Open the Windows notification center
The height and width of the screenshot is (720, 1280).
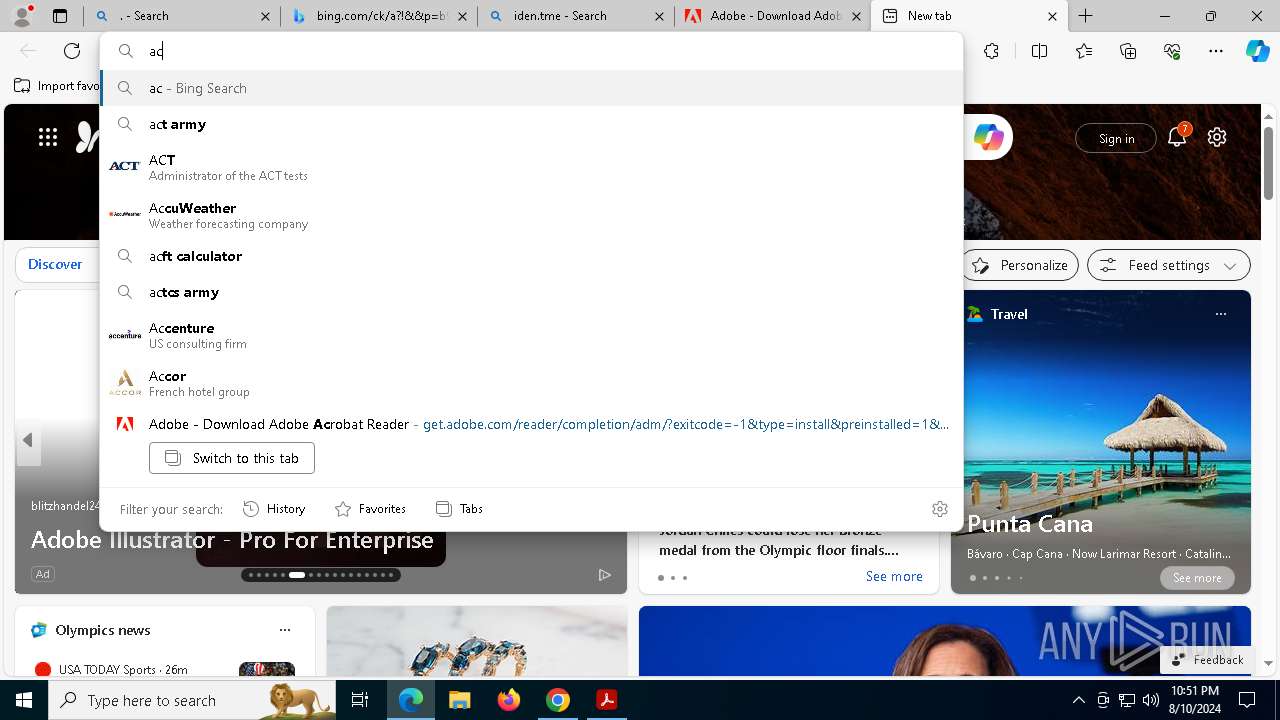click(1247, 700)
